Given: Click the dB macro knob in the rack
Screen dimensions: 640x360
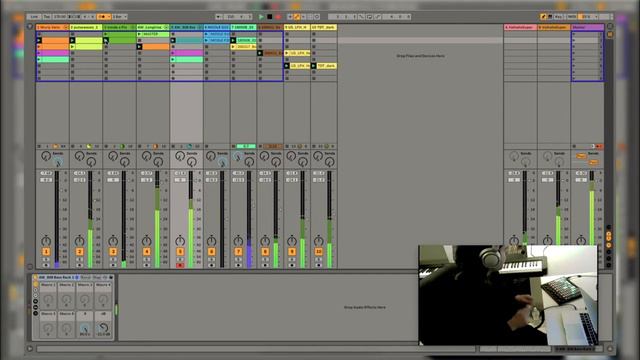Looking at the screenshot, I should click(103, 327).
